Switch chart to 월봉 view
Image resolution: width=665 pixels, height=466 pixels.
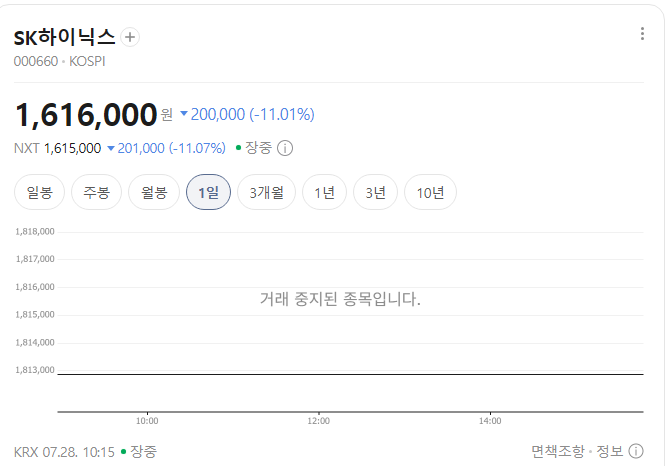tap(154, 192)
